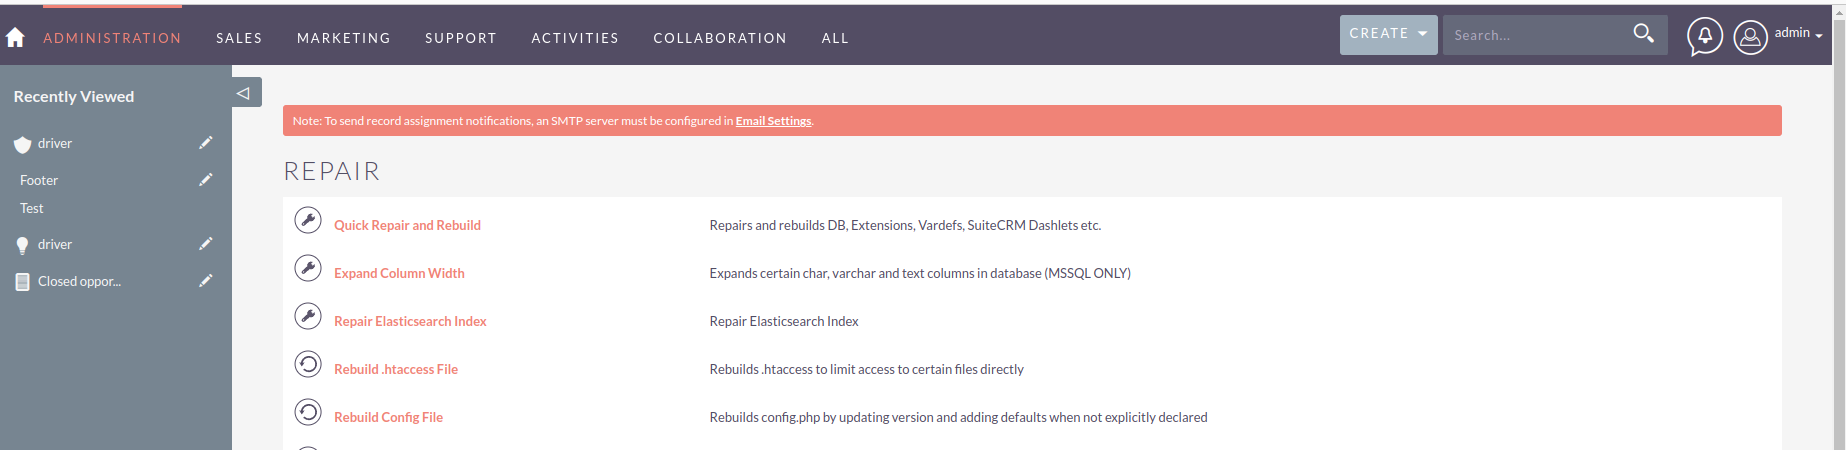Open the CREATE dropdown
The height and width of the screenshot is (450, 1846).
[x=1388, y=34]
